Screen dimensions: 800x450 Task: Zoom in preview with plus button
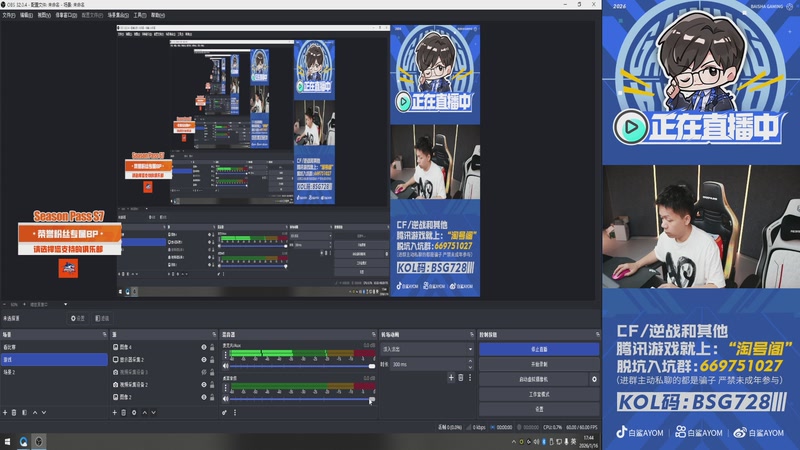pos(24,305)
